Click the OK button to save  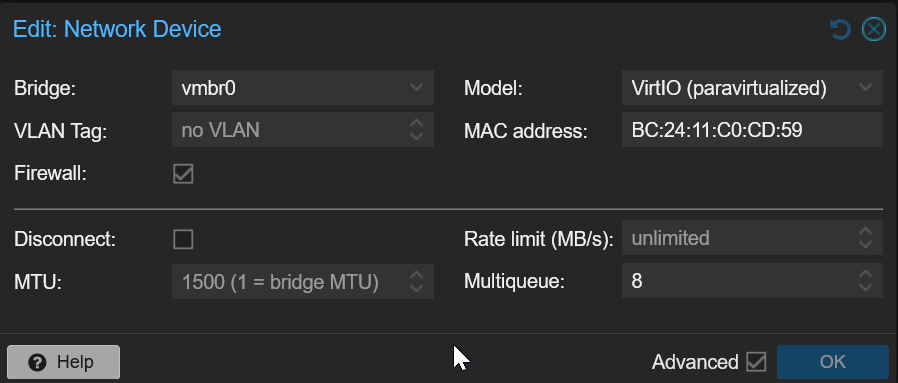click(x=833, y=362)
